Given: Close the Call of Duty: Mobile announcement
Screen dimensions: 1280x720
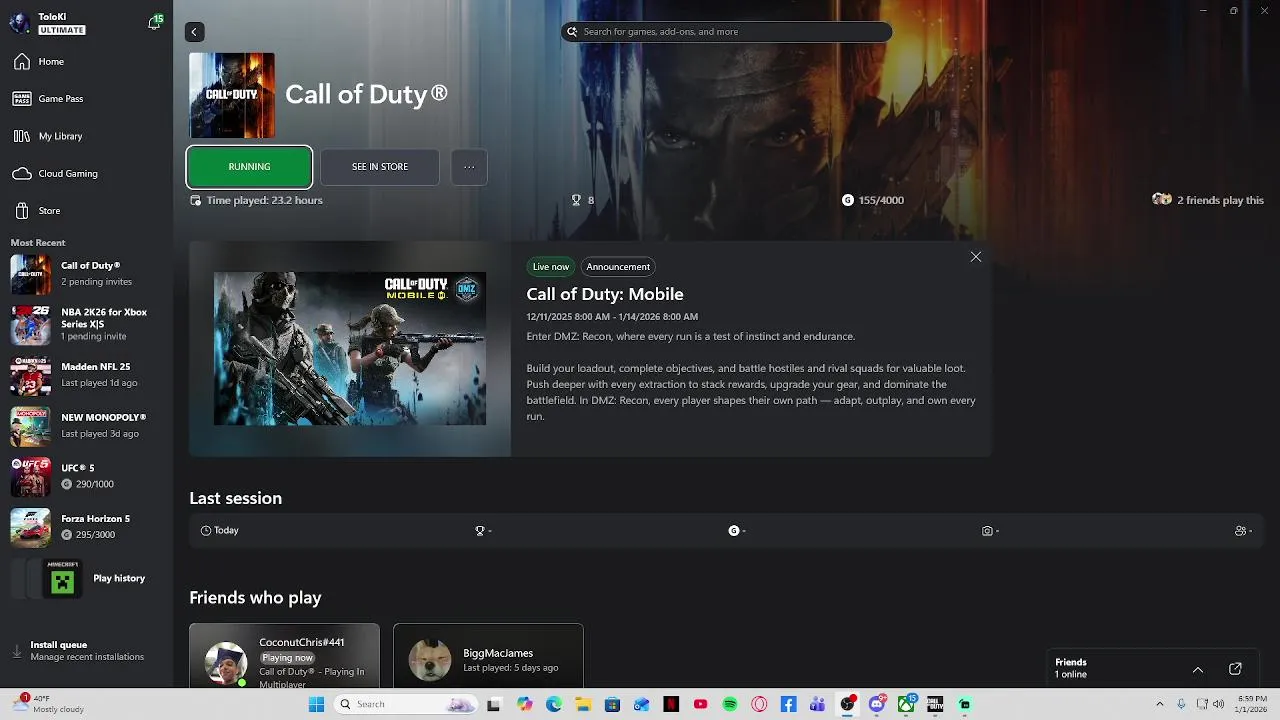Looking at the screenshot, I should click(x=976, y=257).
